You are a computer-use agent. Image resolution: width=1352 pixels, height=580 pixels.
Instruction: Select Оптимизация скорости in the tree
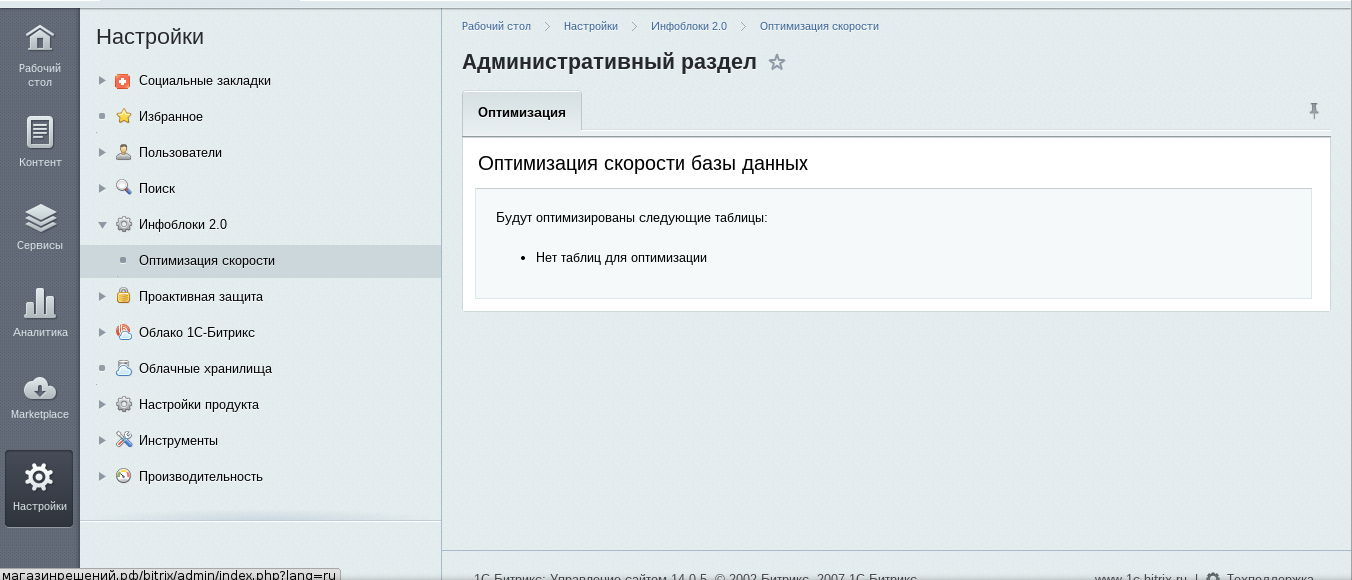pyautogui.click(x=206, y=261)
